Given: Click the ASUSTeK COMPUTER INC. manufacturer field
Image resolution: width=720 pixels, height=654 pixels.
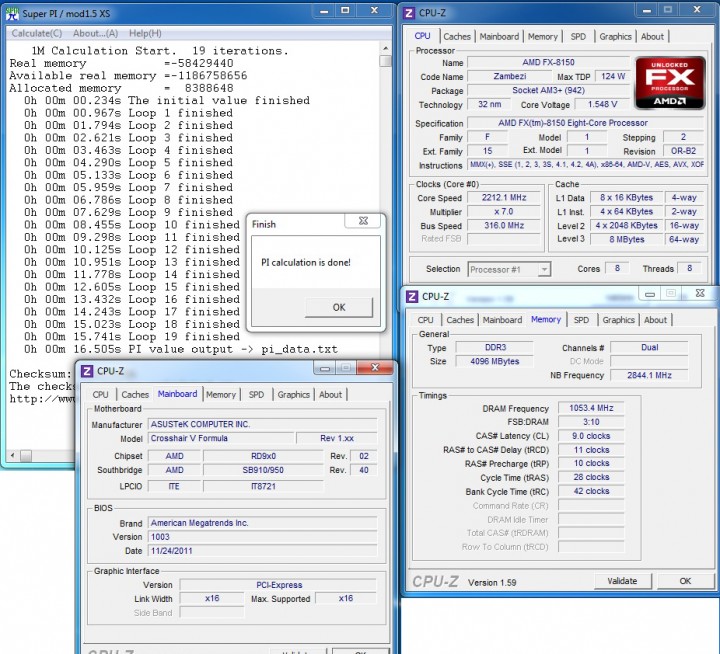Looking at the screenshot, I should click(262, 424).
